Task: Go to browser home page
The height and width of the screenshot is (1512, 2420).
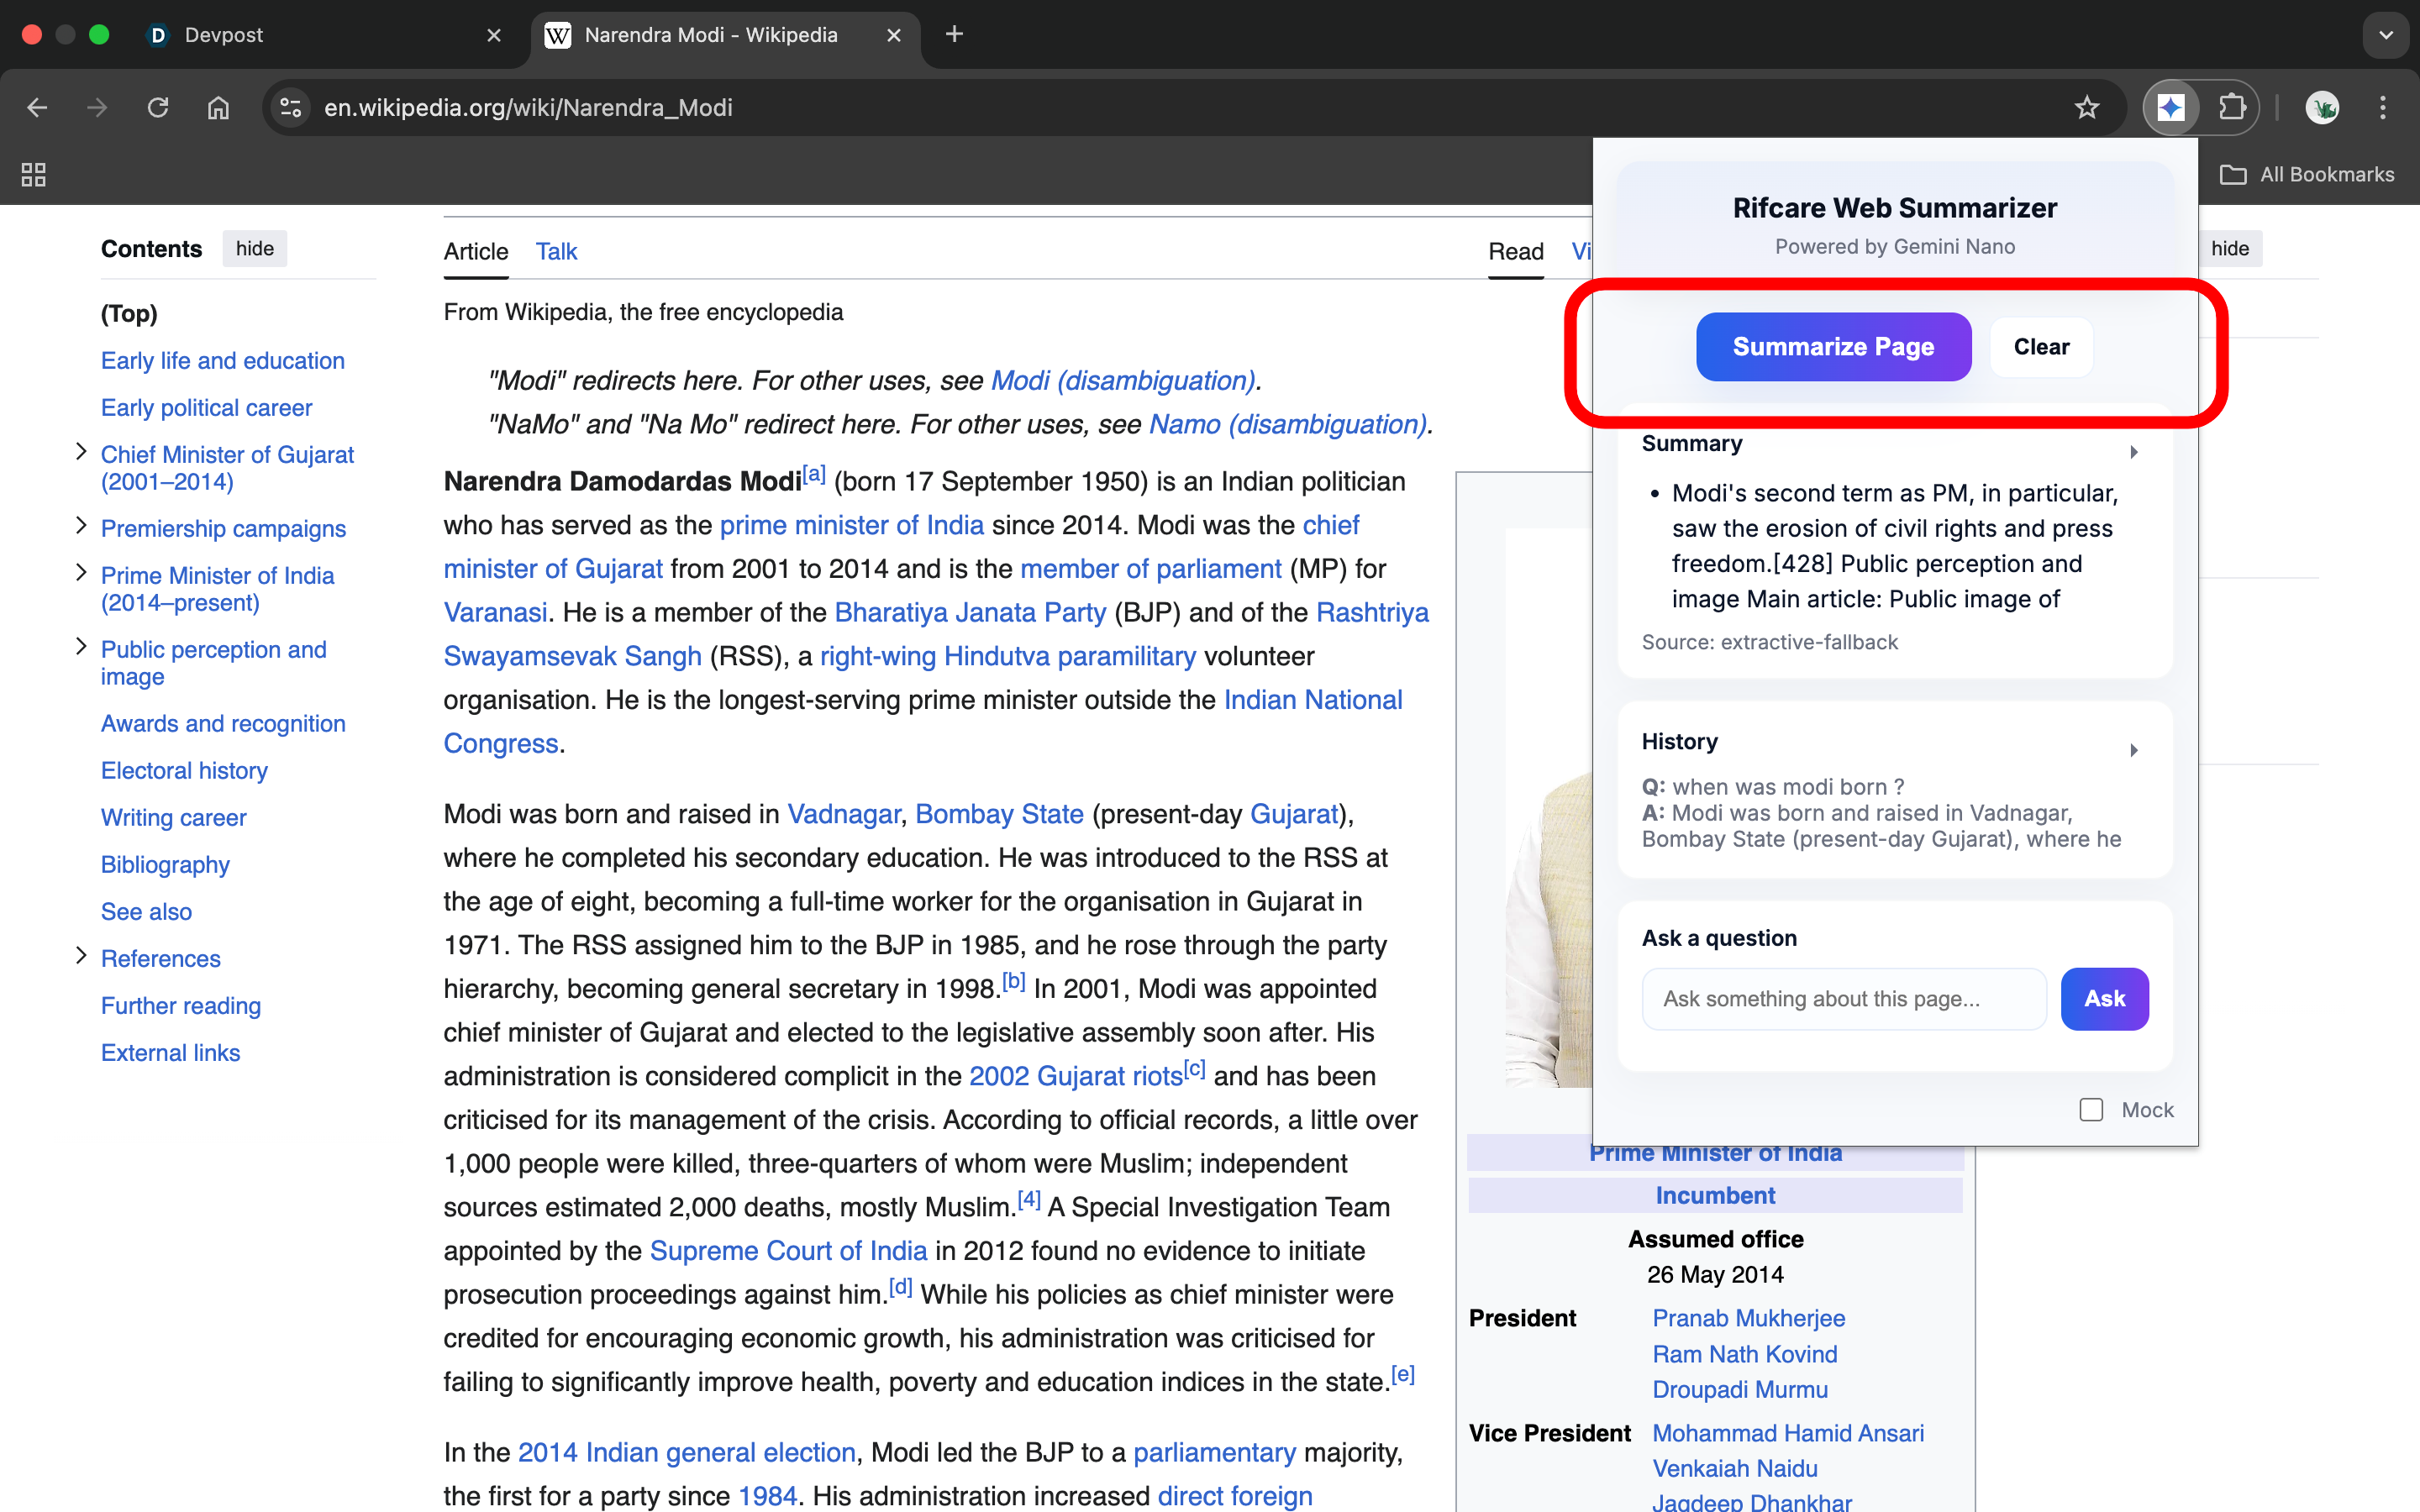Action: pyautogui.click(x=218, y=107)
